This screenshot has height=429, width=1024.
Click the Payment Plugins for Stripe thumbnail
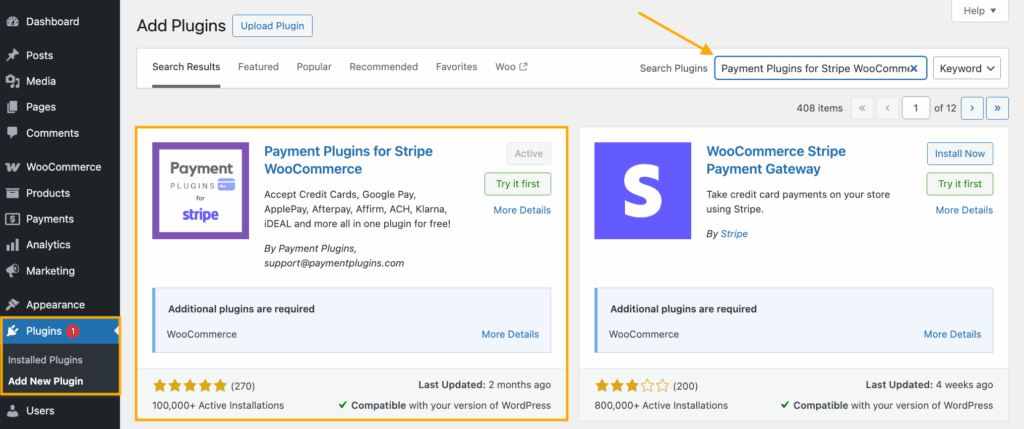click(200, 191)
